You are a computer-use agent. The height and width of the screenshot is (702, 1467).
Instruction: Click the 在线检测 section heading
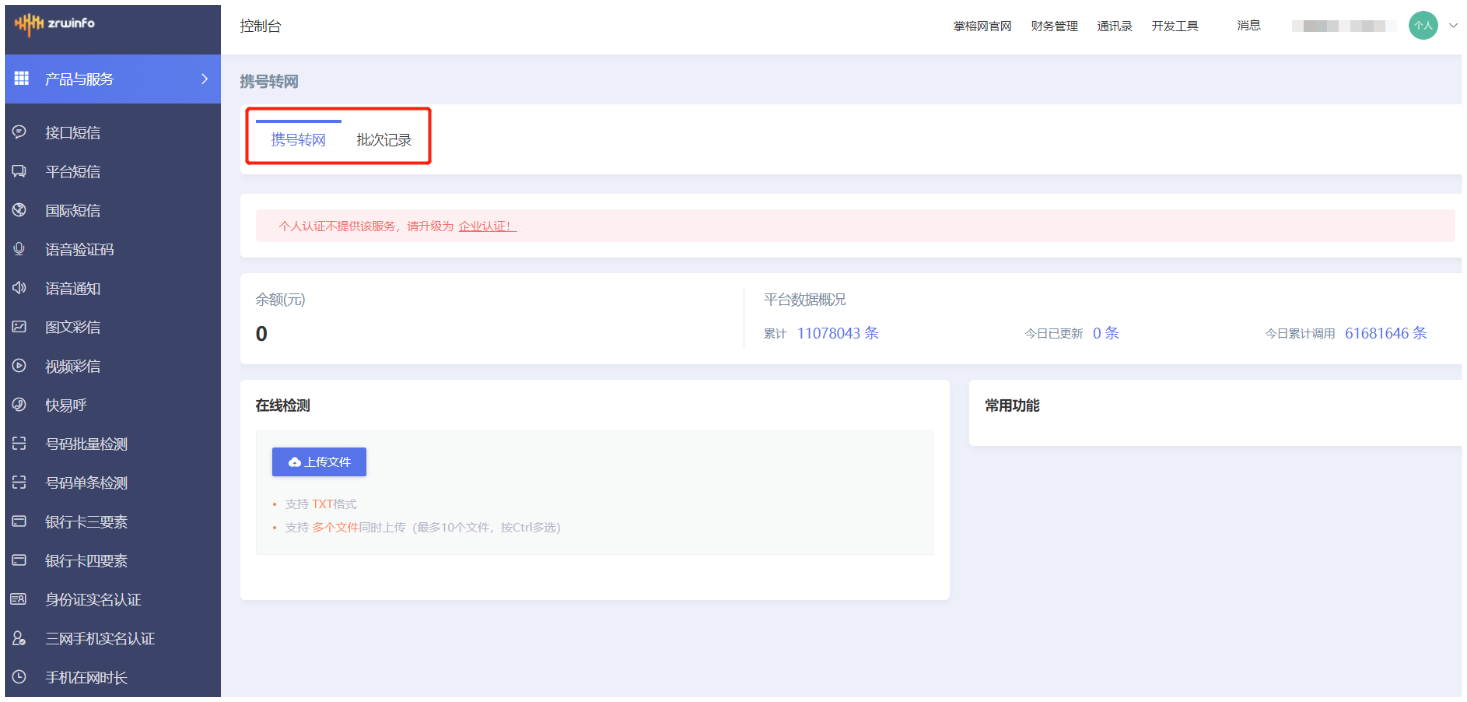(283, 405)
